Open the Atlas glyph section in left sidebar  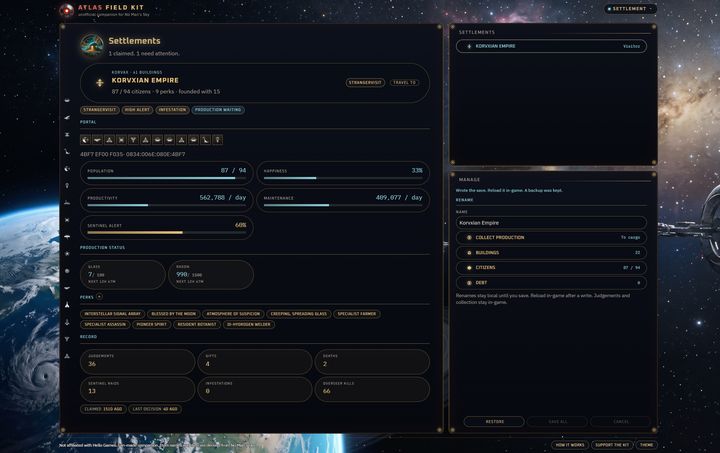tap(67, 356)
